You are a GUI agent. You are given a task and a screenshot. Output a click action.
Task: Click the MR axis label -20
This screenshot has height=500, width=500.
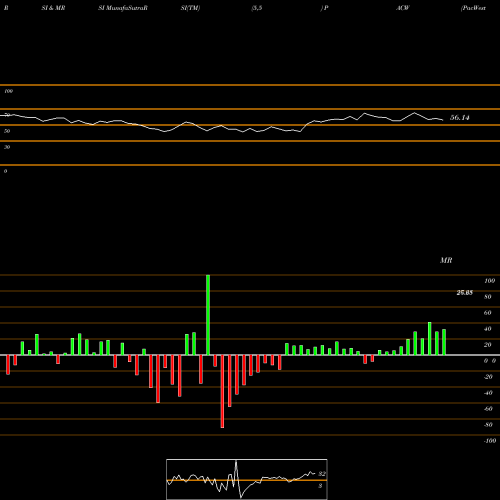click(488, 377)
